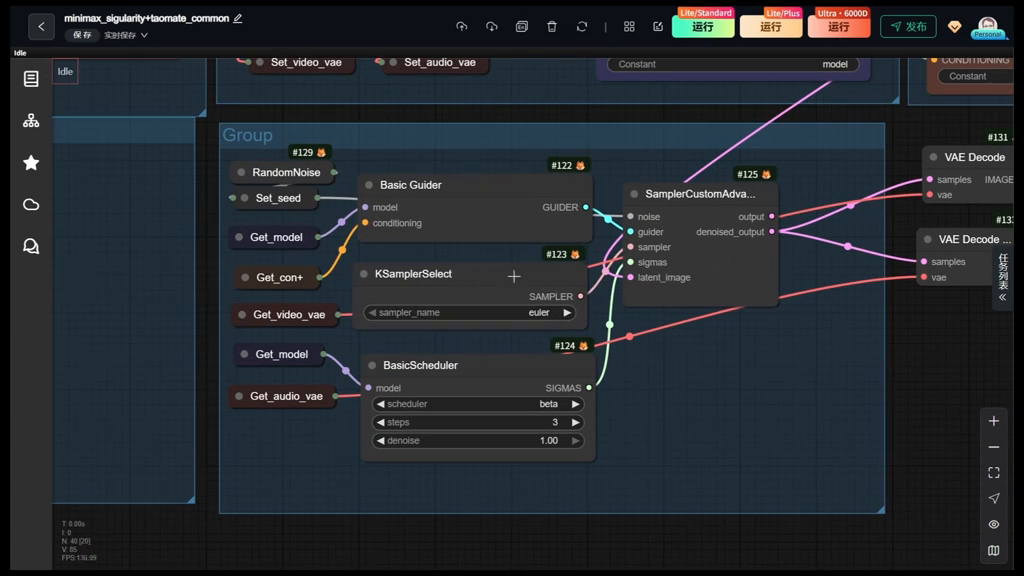Click the pencil icon beside the workflow title
This screenshot has width=1024, height=576.
(238, 18)
